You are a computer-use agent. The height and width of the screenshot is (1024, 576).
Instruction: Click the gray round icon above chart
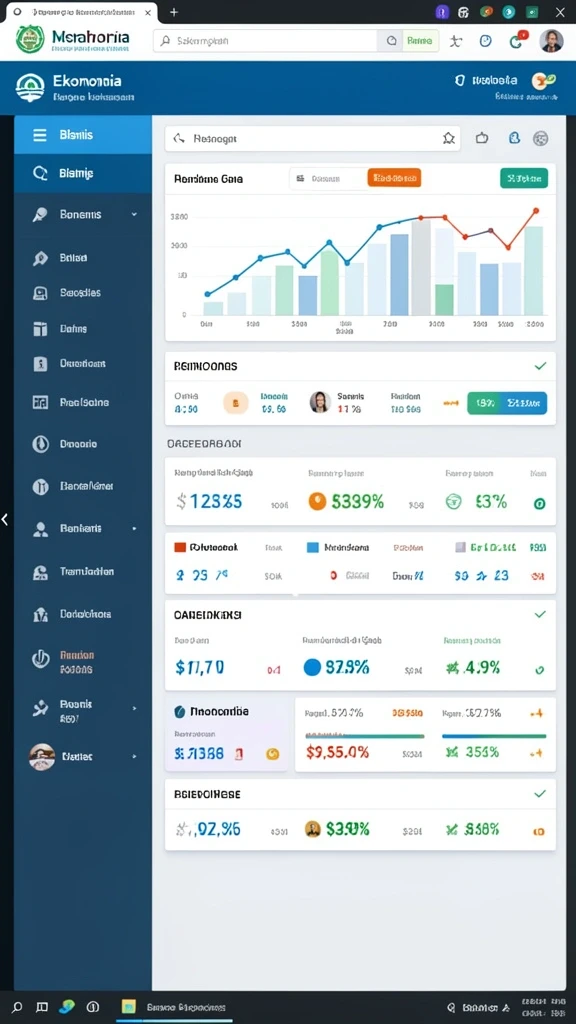541,138
